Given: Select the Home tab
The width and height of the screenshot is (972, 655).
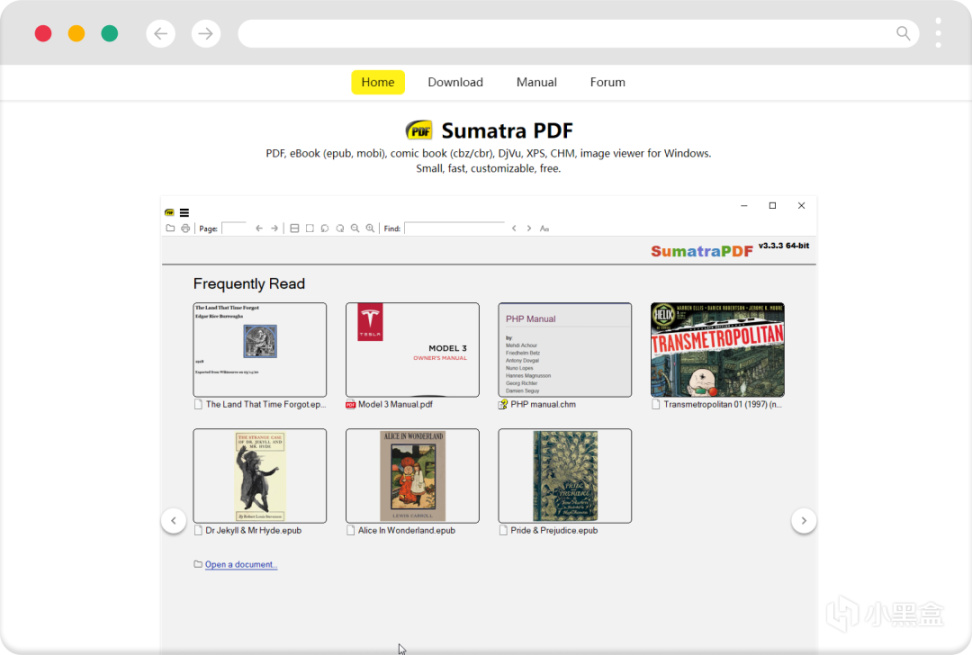Looking at the screenshot, I should [378, 82].
